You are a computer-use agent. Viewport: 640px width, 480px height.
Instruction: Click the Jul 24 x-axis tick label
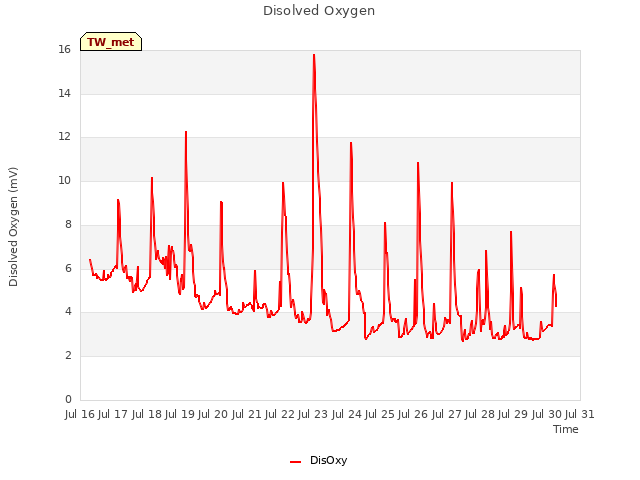[x=347, y=414]
